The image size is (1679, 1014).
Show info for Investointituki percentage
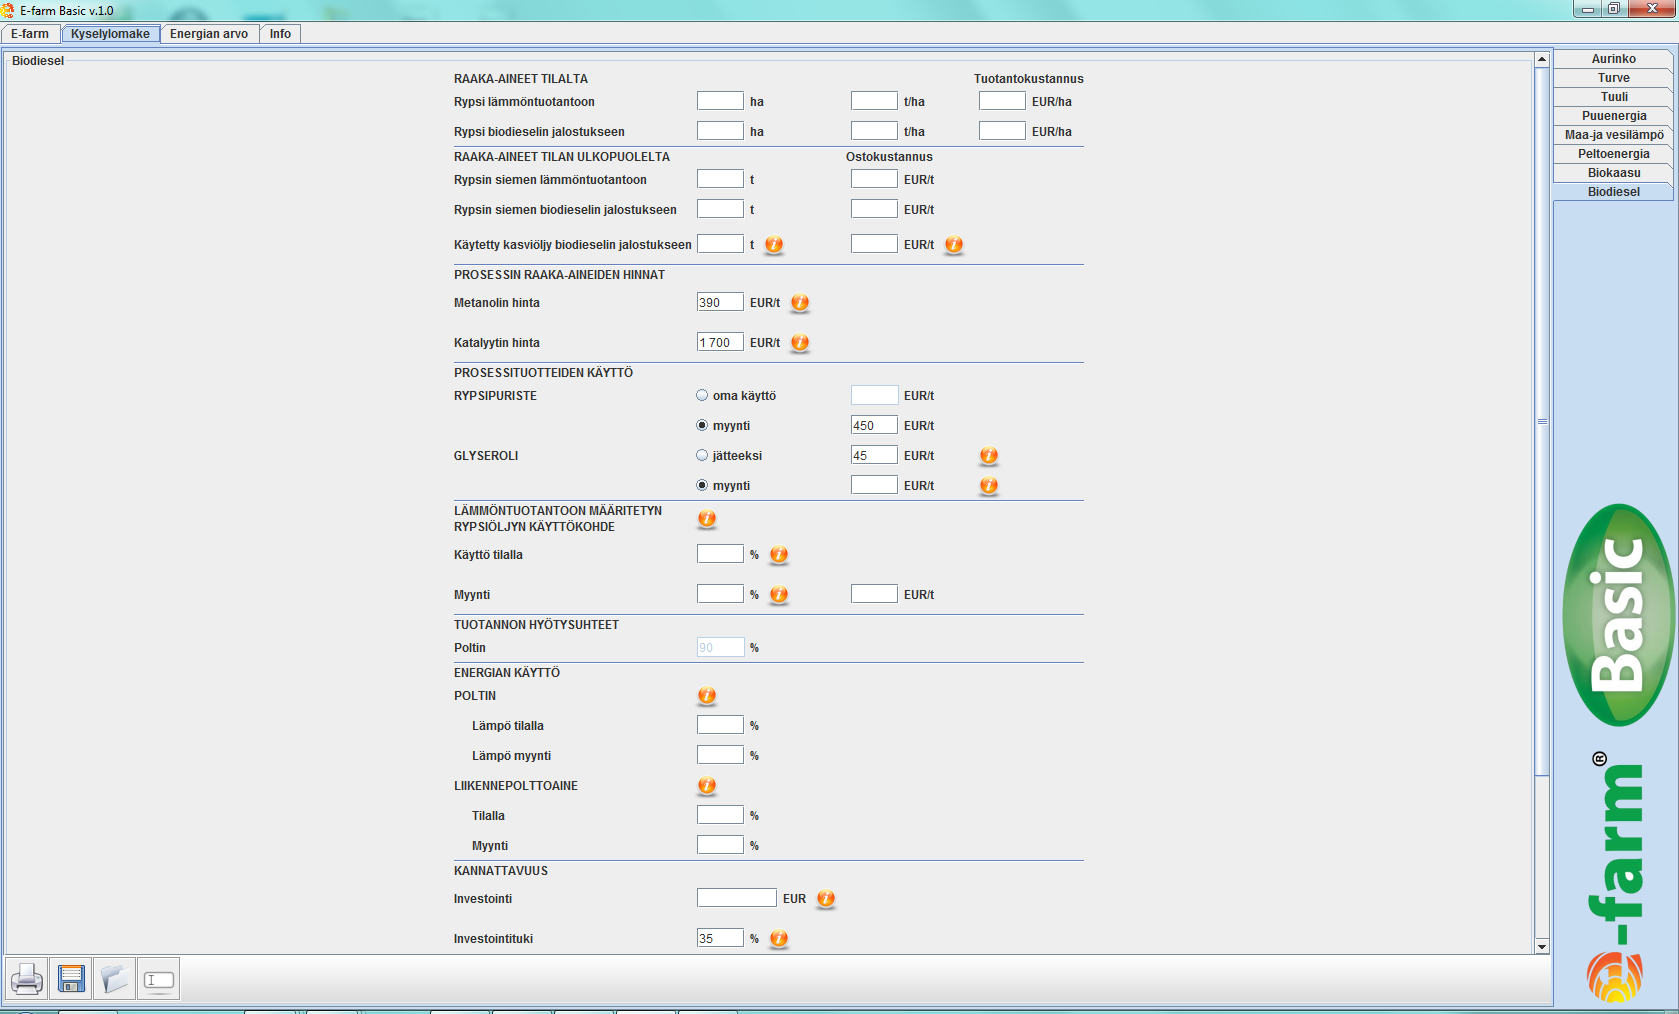click(779, 939)
